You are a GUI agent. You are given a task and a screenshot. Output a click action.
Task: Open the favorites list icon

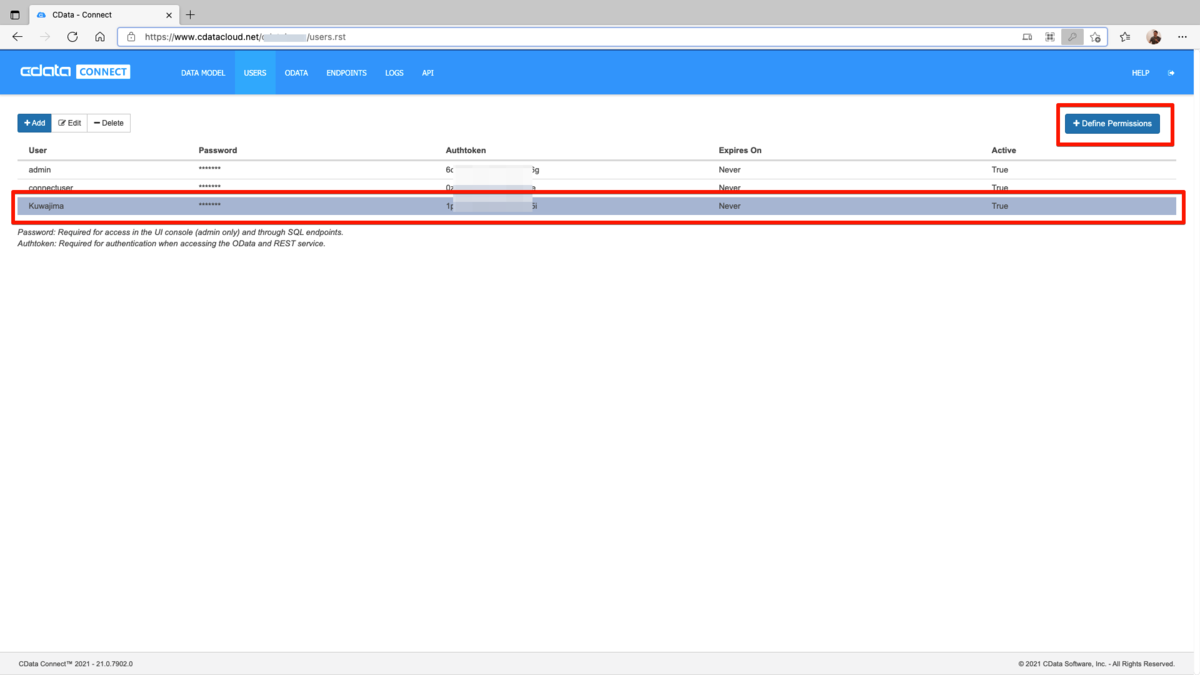click(1125, 37)
